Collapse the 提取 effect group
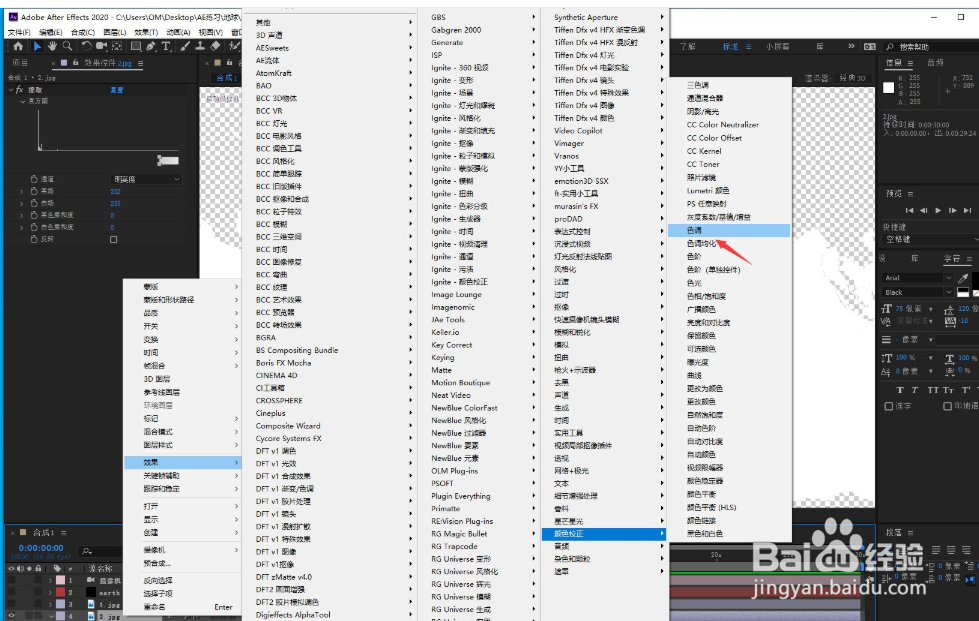This screenshot has height=621, width=979. coord(11,90)
